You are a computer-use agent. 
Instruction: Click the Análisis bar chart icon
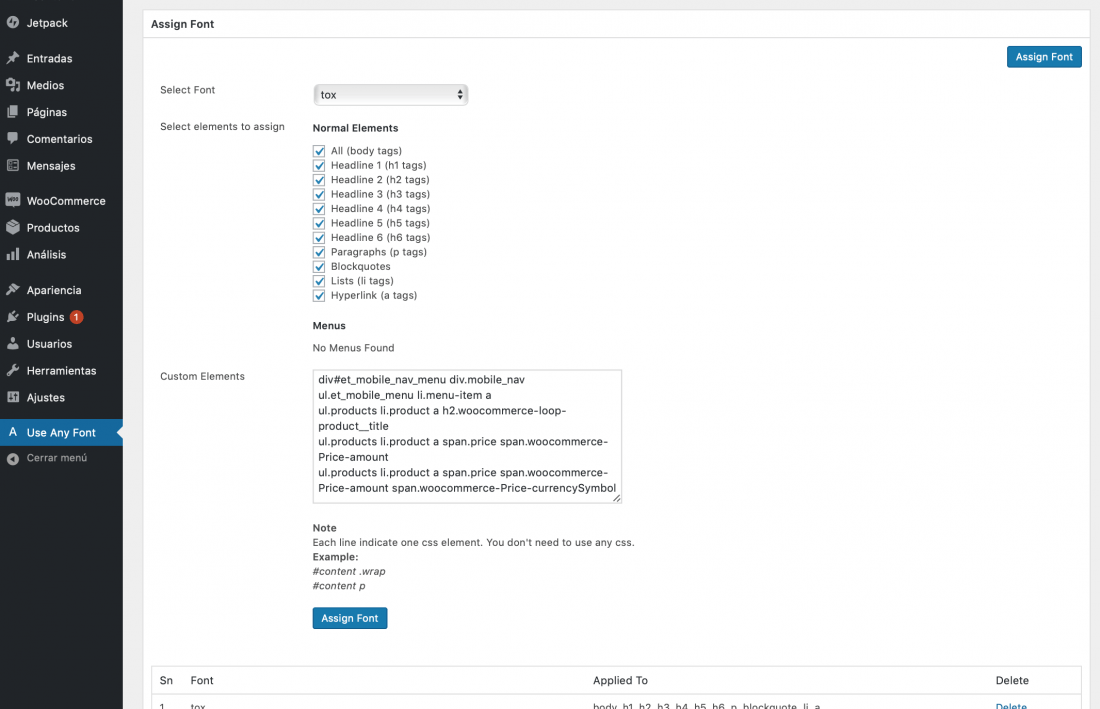(x=13, y=254)
